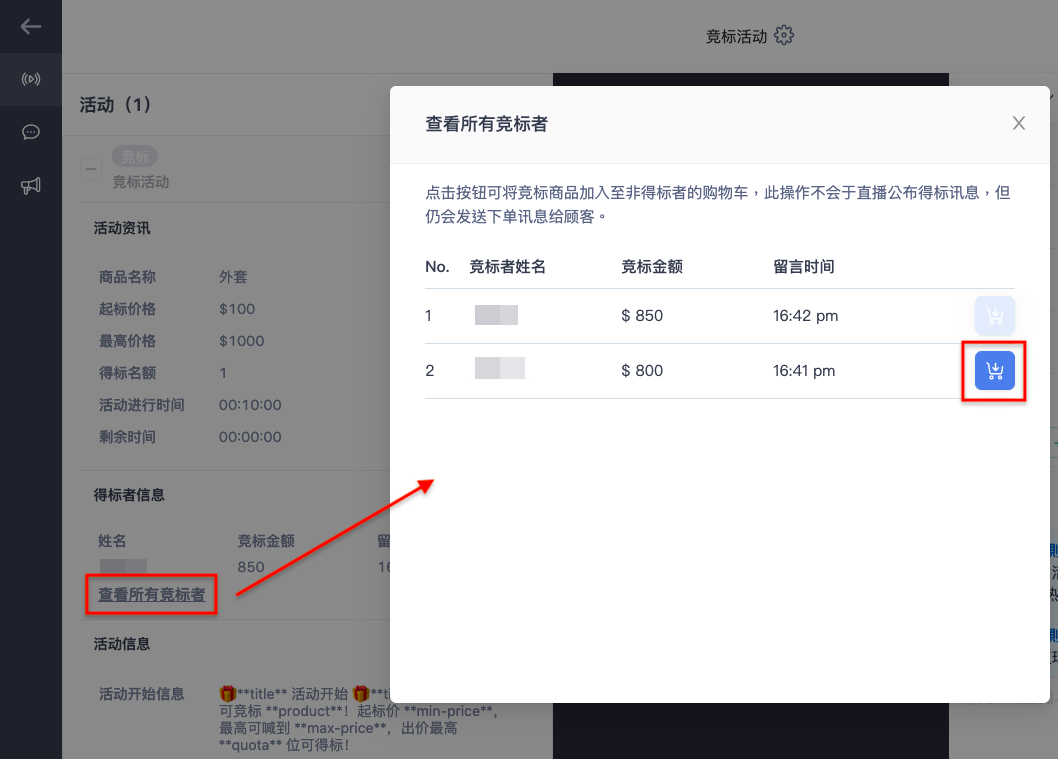
Task: Select the 竞标者姓名 column header
Action: click(x=507, y=266)
